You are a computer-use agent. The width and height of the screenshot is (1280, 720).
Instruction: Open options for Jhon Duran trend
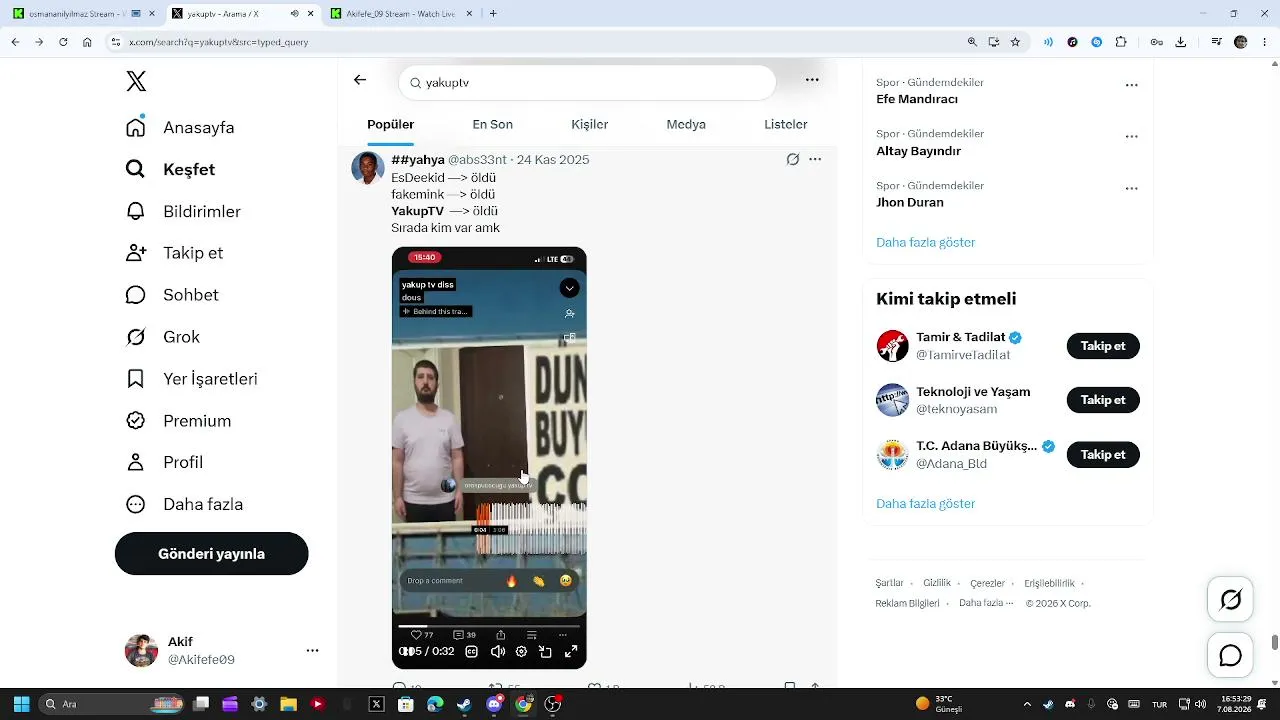pos(1132,189)
